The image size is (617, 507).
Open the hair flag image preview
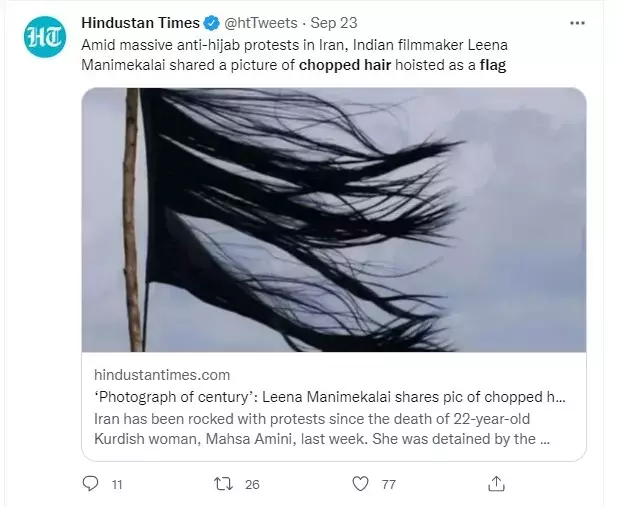334,220
